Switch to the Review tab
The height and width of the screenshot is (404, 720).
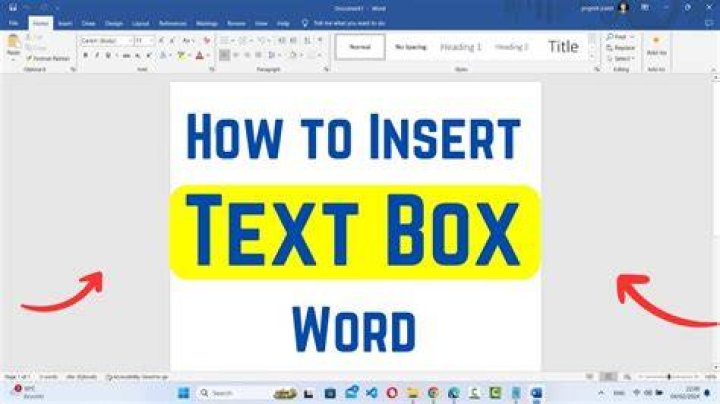(x=236, y=23)
